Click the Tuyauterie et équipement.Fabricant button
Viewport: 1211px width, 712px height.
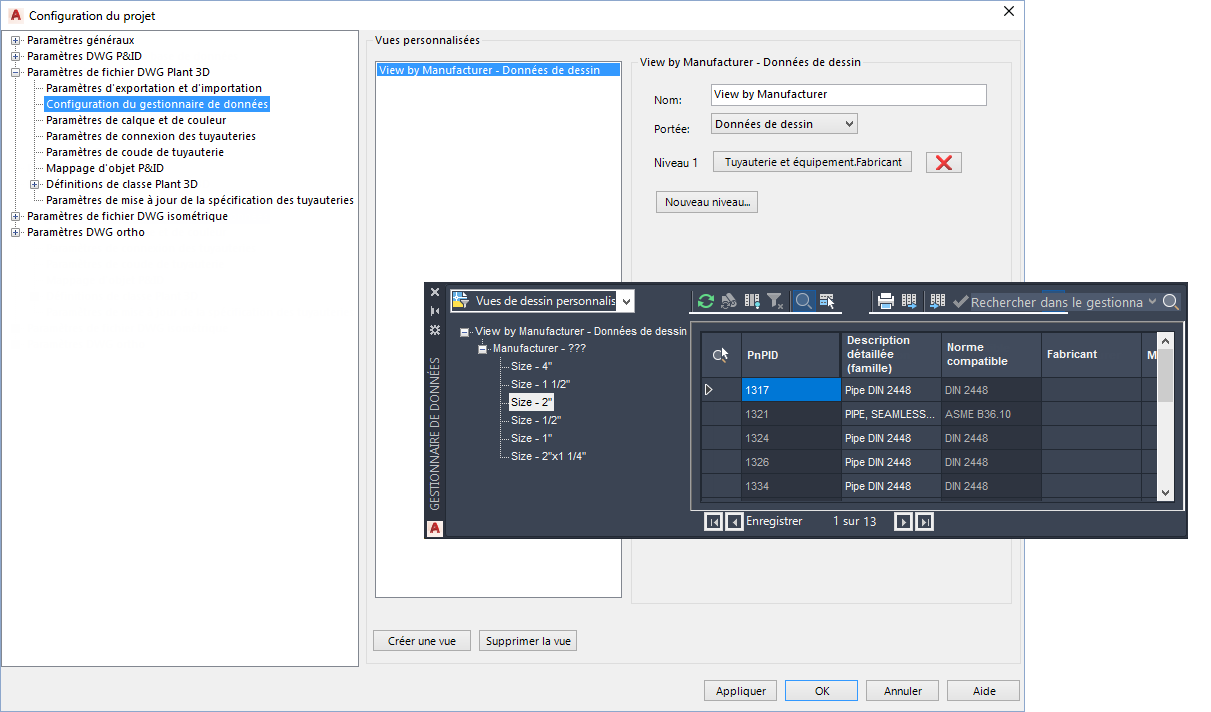pos(812,162)
